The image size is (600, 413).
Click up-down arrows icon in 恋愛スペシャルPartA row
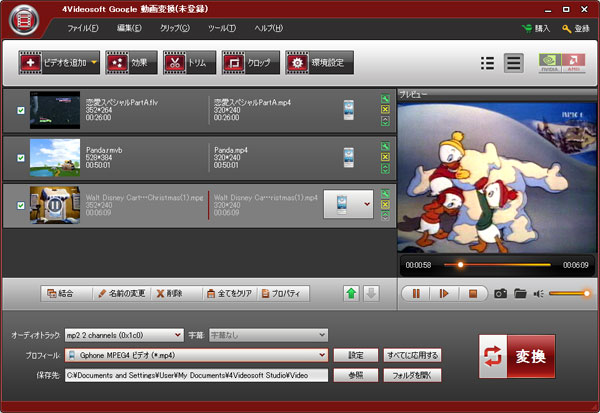point(385,121)
